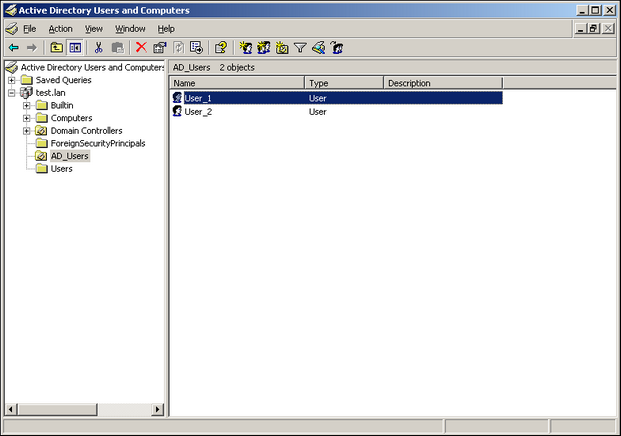Expand the Builtin folder node
Image resolution: width=621 pixels, height=436 pixels.
point(27,105)
